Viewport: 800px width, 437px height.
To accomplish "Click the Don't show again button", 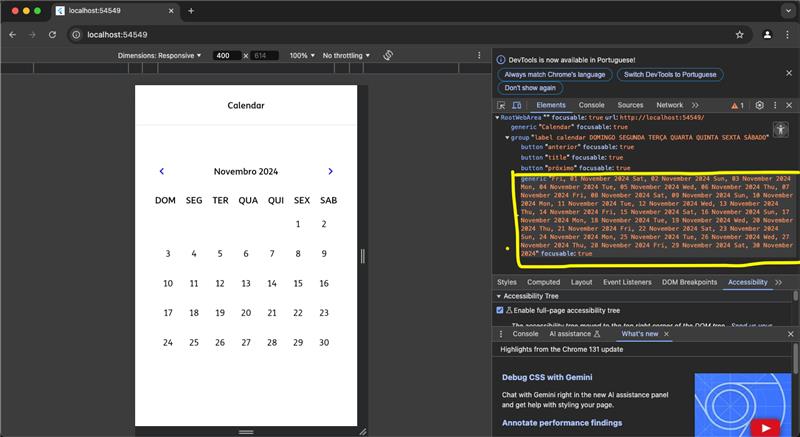I will [x=530, y=88].
